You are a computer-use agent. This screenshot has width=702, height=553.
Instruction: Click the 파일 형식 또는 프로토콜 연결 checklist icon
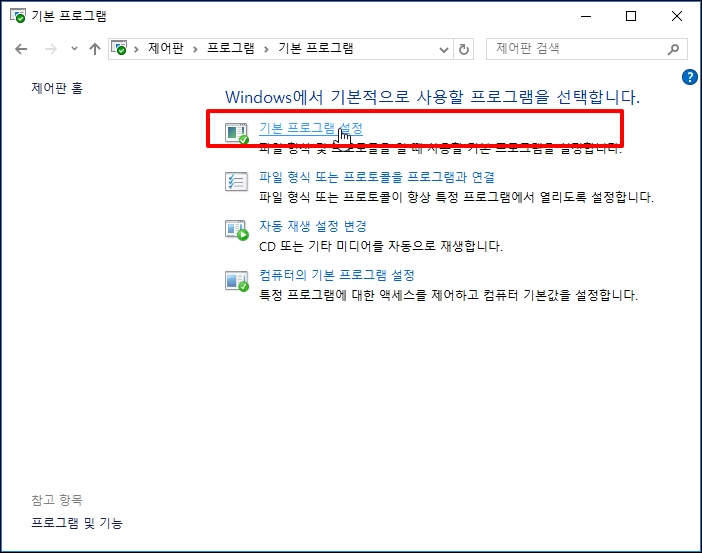click(x=236, y=181)
